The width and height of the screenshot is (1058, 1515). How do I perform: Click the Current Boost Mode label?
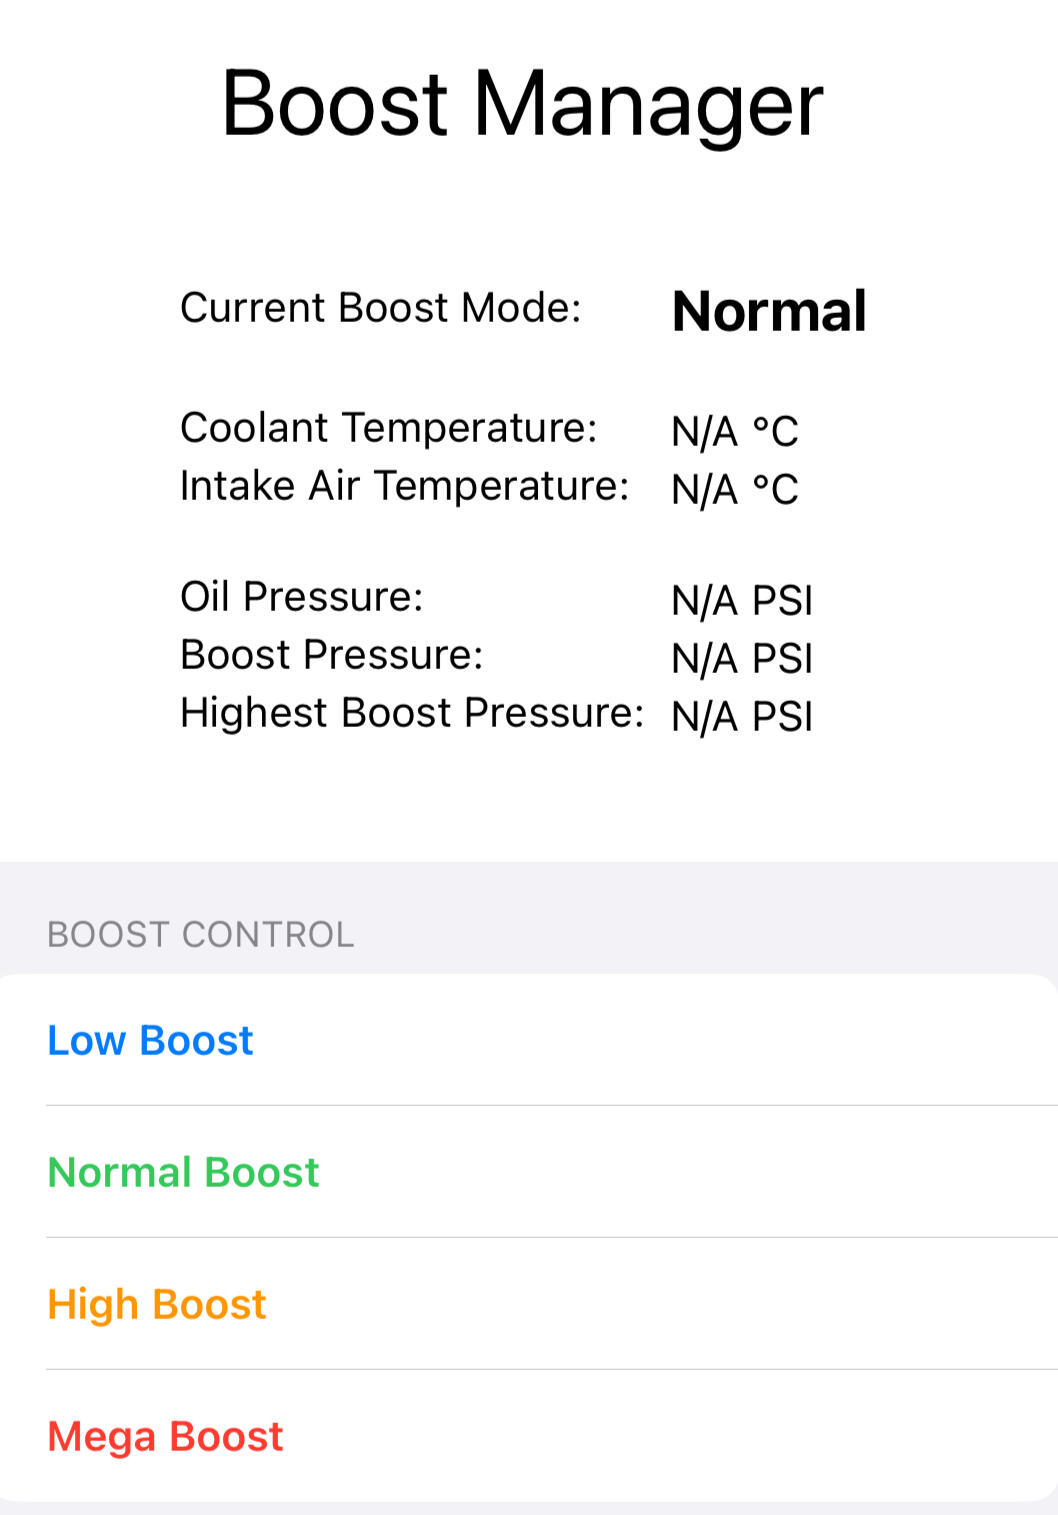tap(380, 308)
